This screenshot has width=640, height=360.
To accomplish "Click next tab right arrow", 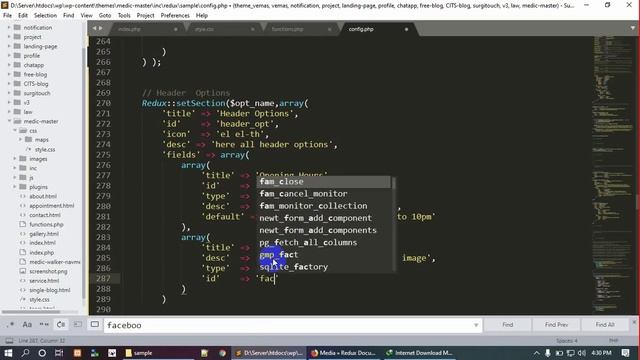I will pyautogui.click(x=100, y=29).
